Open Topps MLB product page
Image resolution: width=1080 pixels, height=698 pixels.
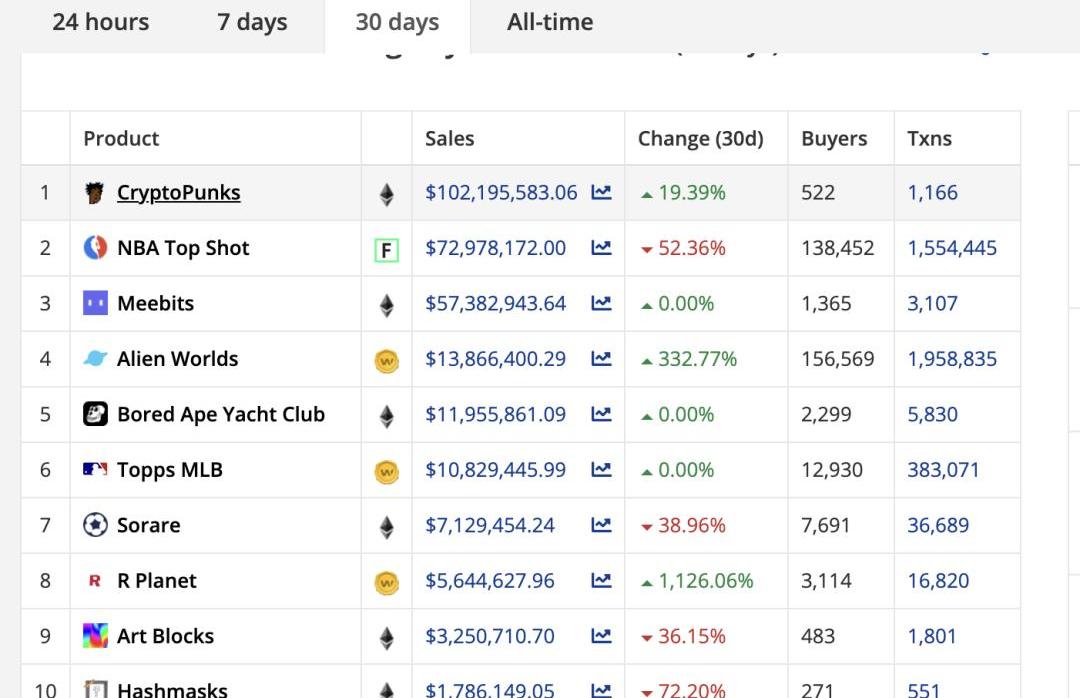pyautogui.click(x=170, y=469)
